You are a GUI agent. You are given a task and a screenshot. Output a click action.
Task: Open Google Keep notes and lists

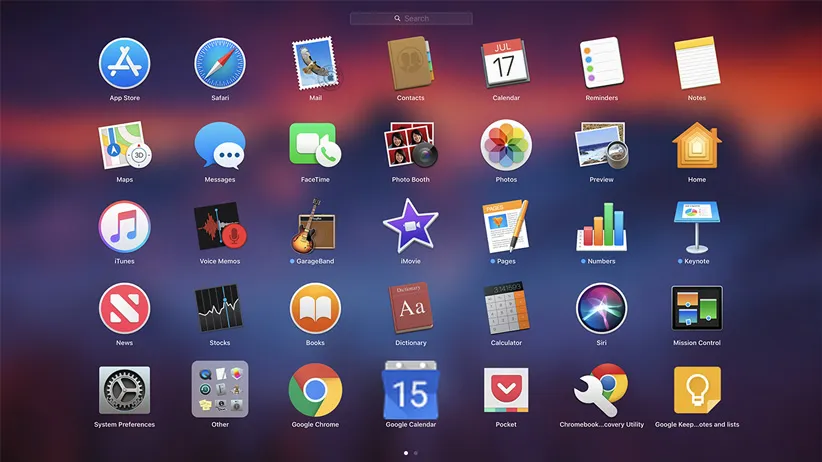697,389
